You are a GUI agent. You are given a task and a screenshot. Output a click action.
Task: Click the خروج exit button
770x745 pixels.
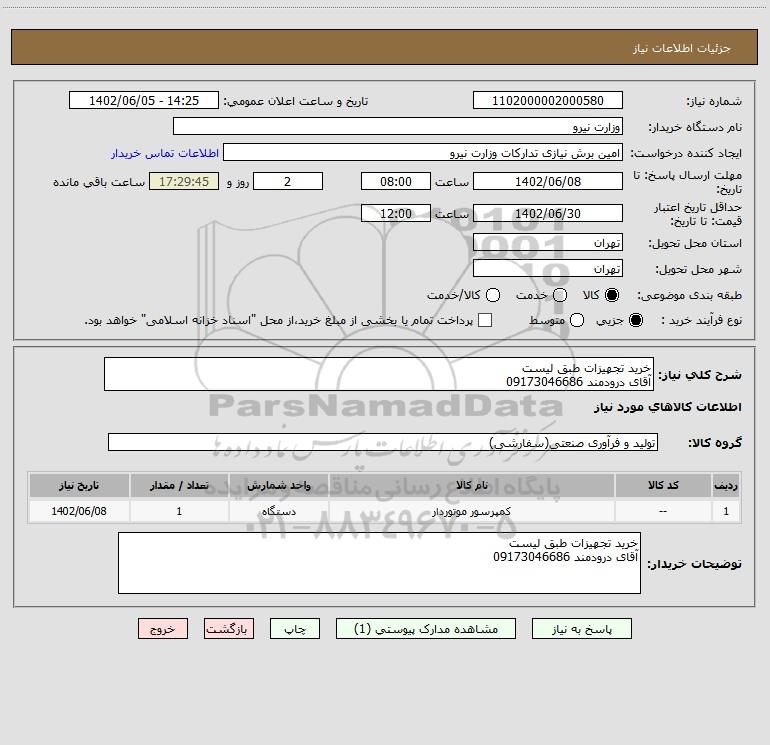tap(163, 629)
